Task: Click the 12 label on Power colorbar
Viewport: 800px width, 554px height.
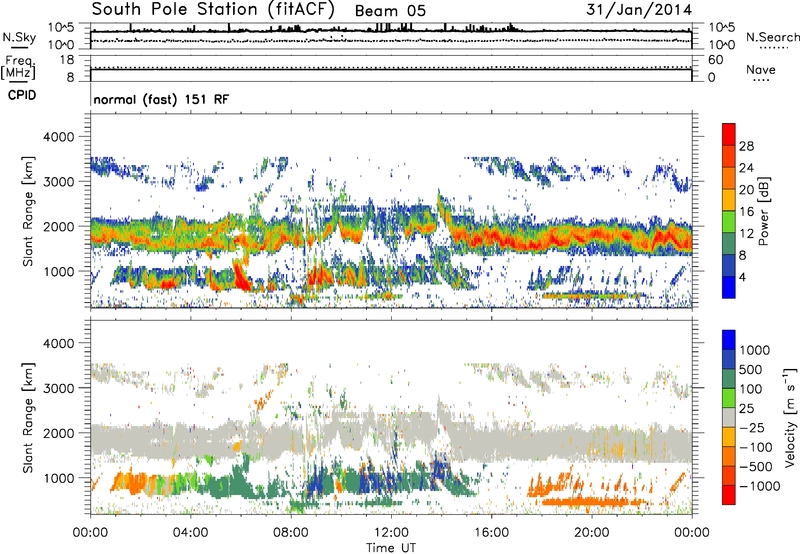Action: click(746, 234)
